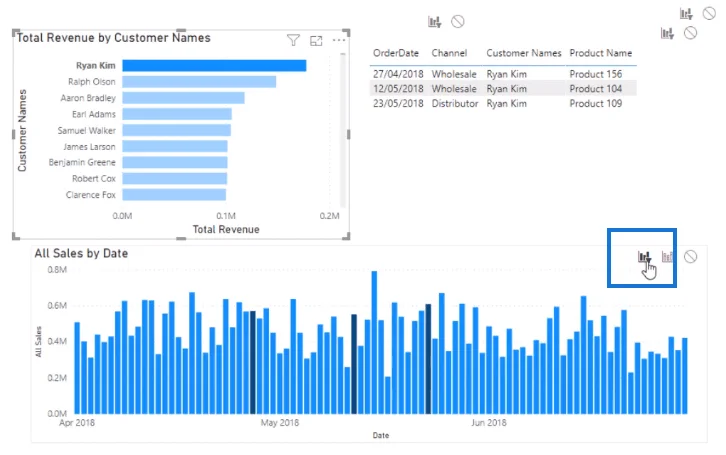Click the Customer Names column header

(524, 53)
